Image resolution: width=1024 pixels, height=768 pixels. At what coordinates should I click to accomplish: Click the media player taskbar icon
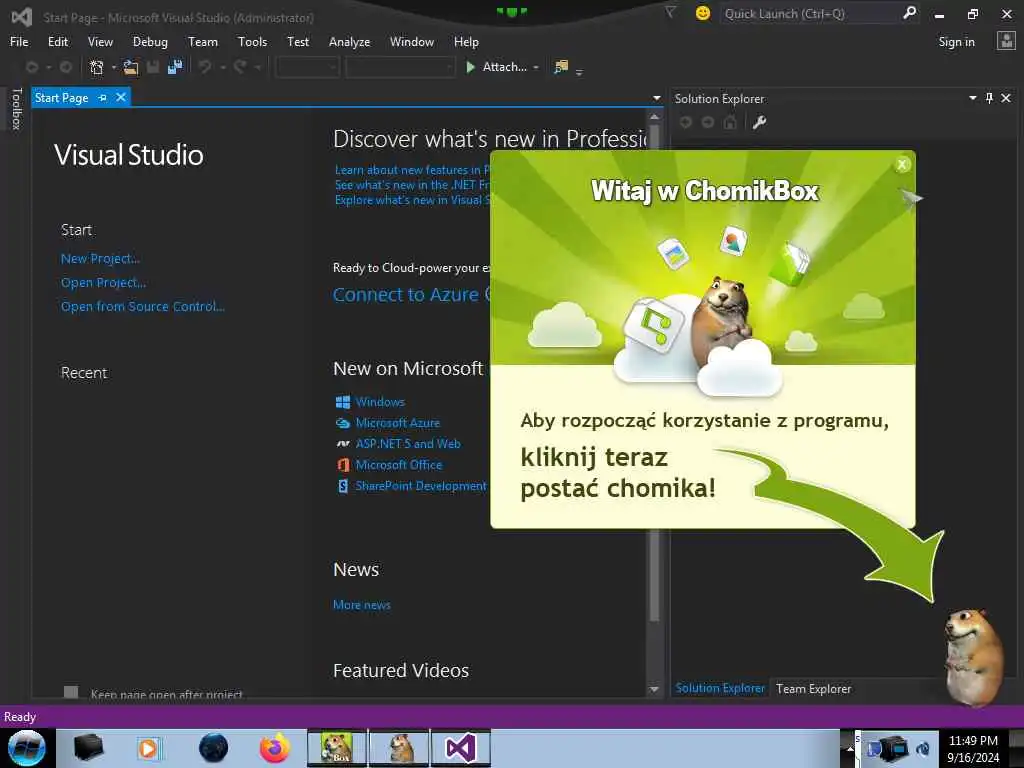pos(148,748)
